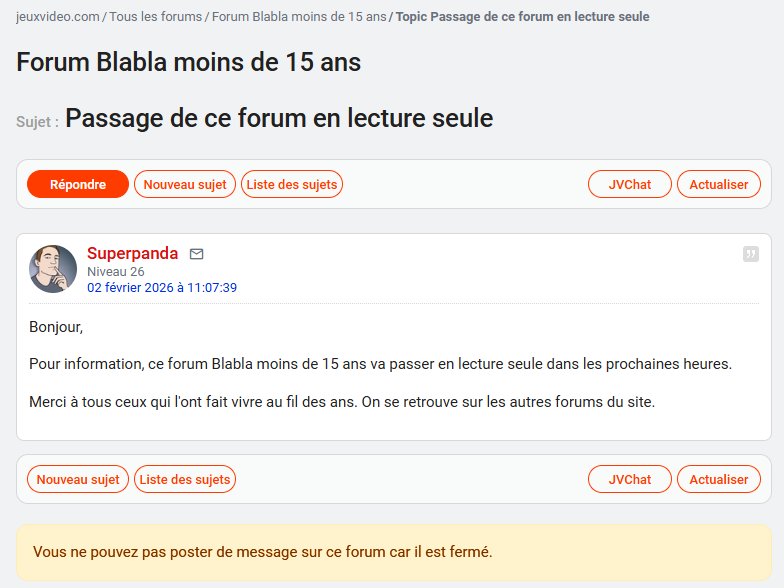
Task: Click the quote icon on Superpanda's post
Action: coord(751,254)
